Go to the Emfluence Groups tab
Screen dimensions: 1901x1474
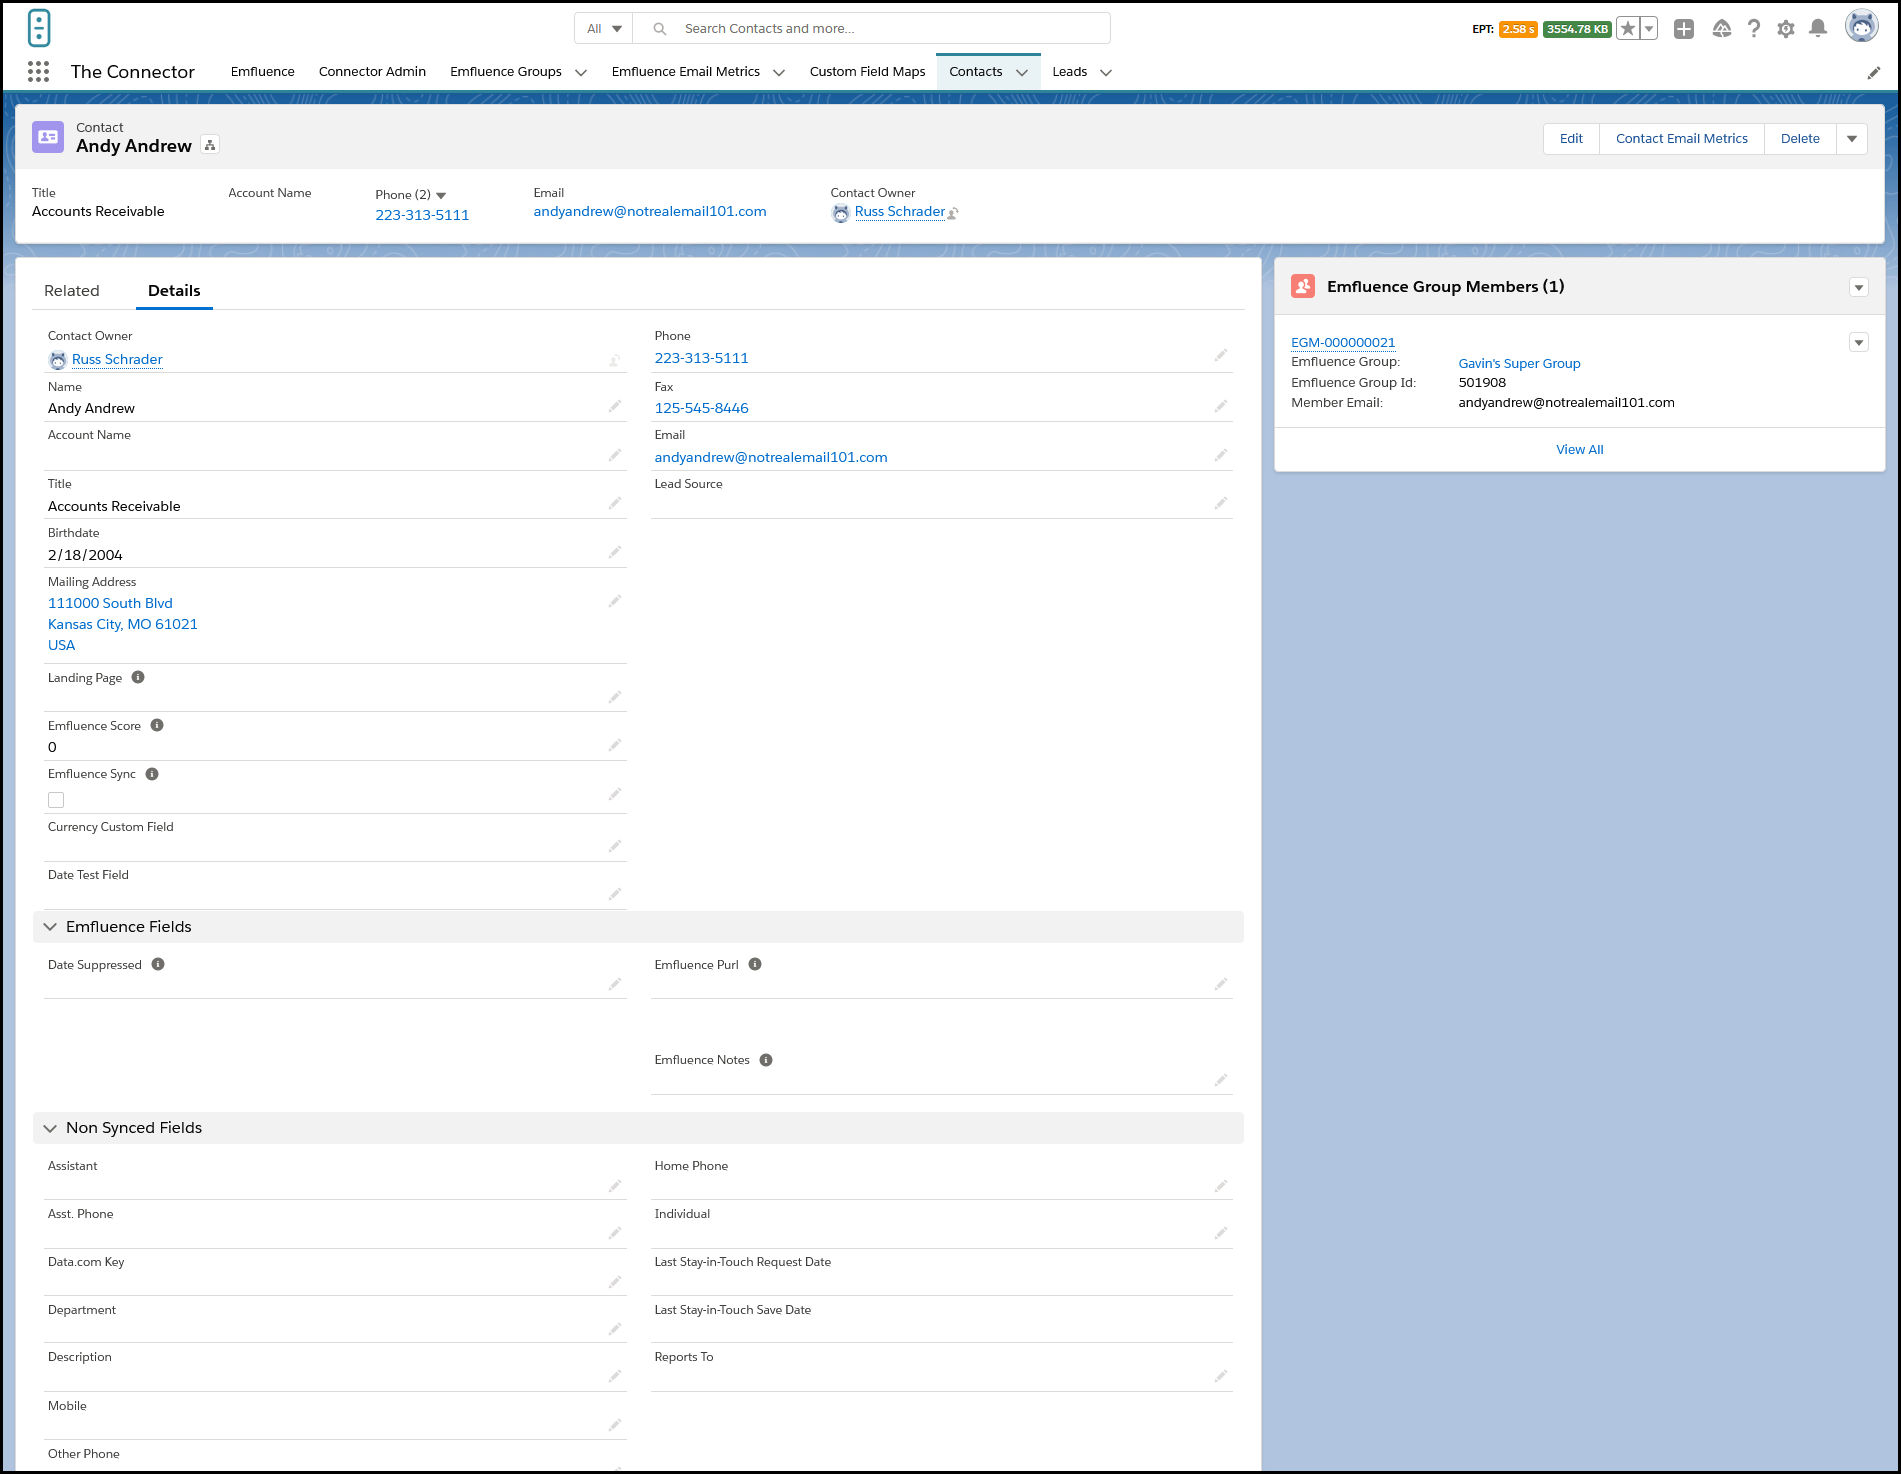pos(506,72)
